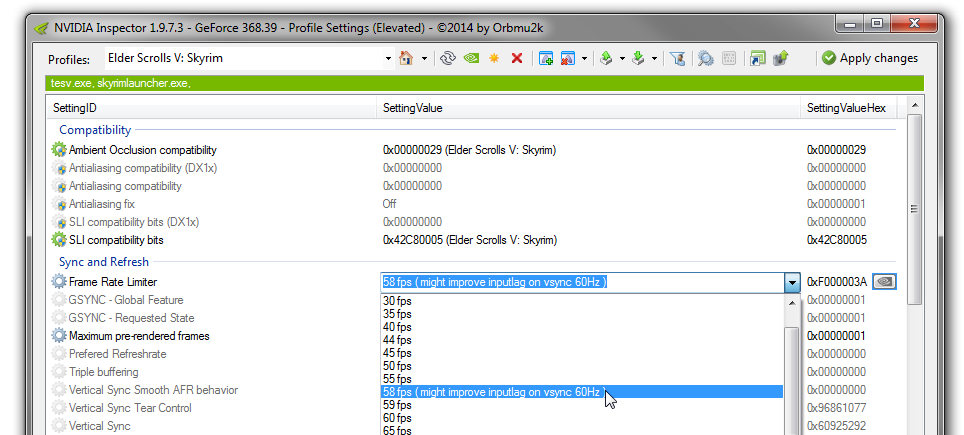Open the export profiles dropdown arrow

click(622, 58)
